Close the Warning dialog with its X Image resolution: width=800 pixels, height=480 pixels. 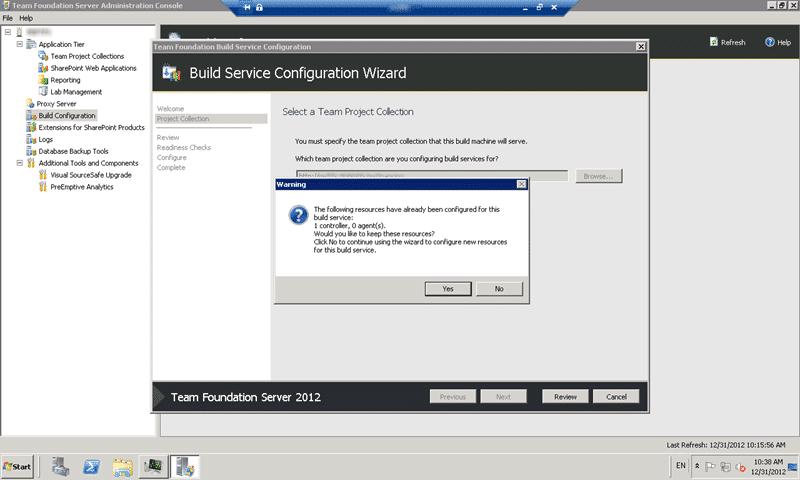[x=521, y=184]
